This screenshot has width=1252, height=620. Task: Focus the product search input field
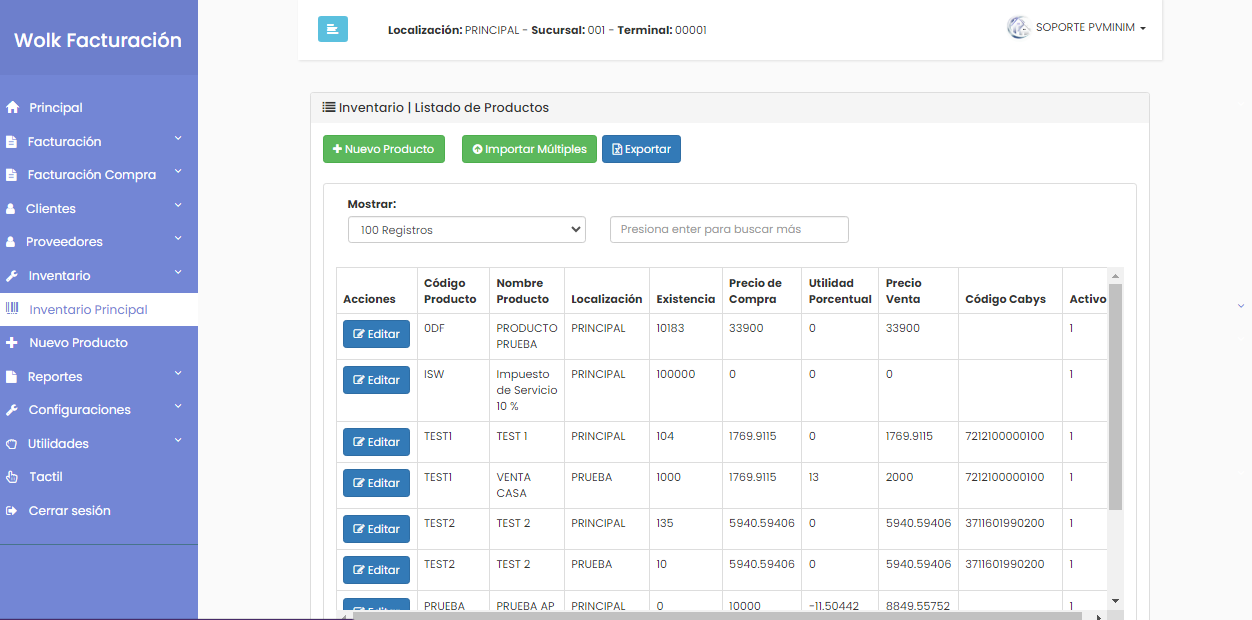(729, 229)
